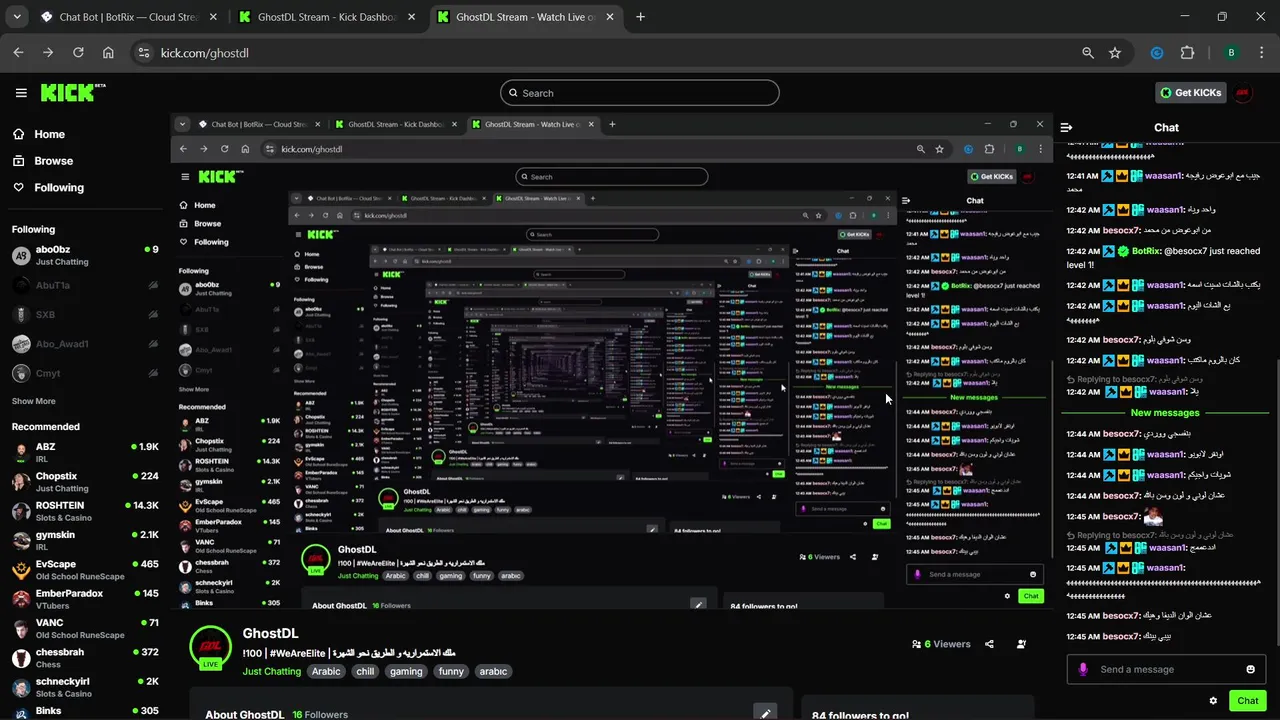Open the Chrome profile avatar B
The width and height of the screenshot is (1280, 720).
tap(1231, 53)
